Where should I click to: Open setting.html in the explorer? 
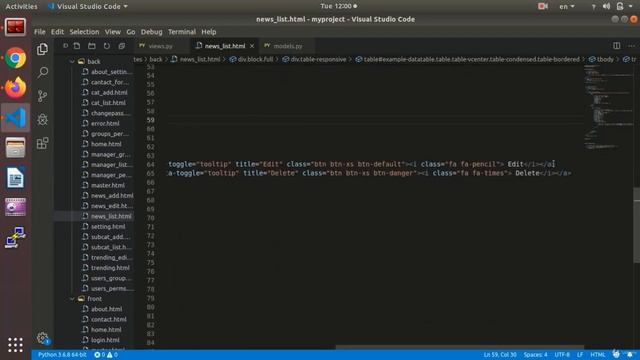(108, 227)
